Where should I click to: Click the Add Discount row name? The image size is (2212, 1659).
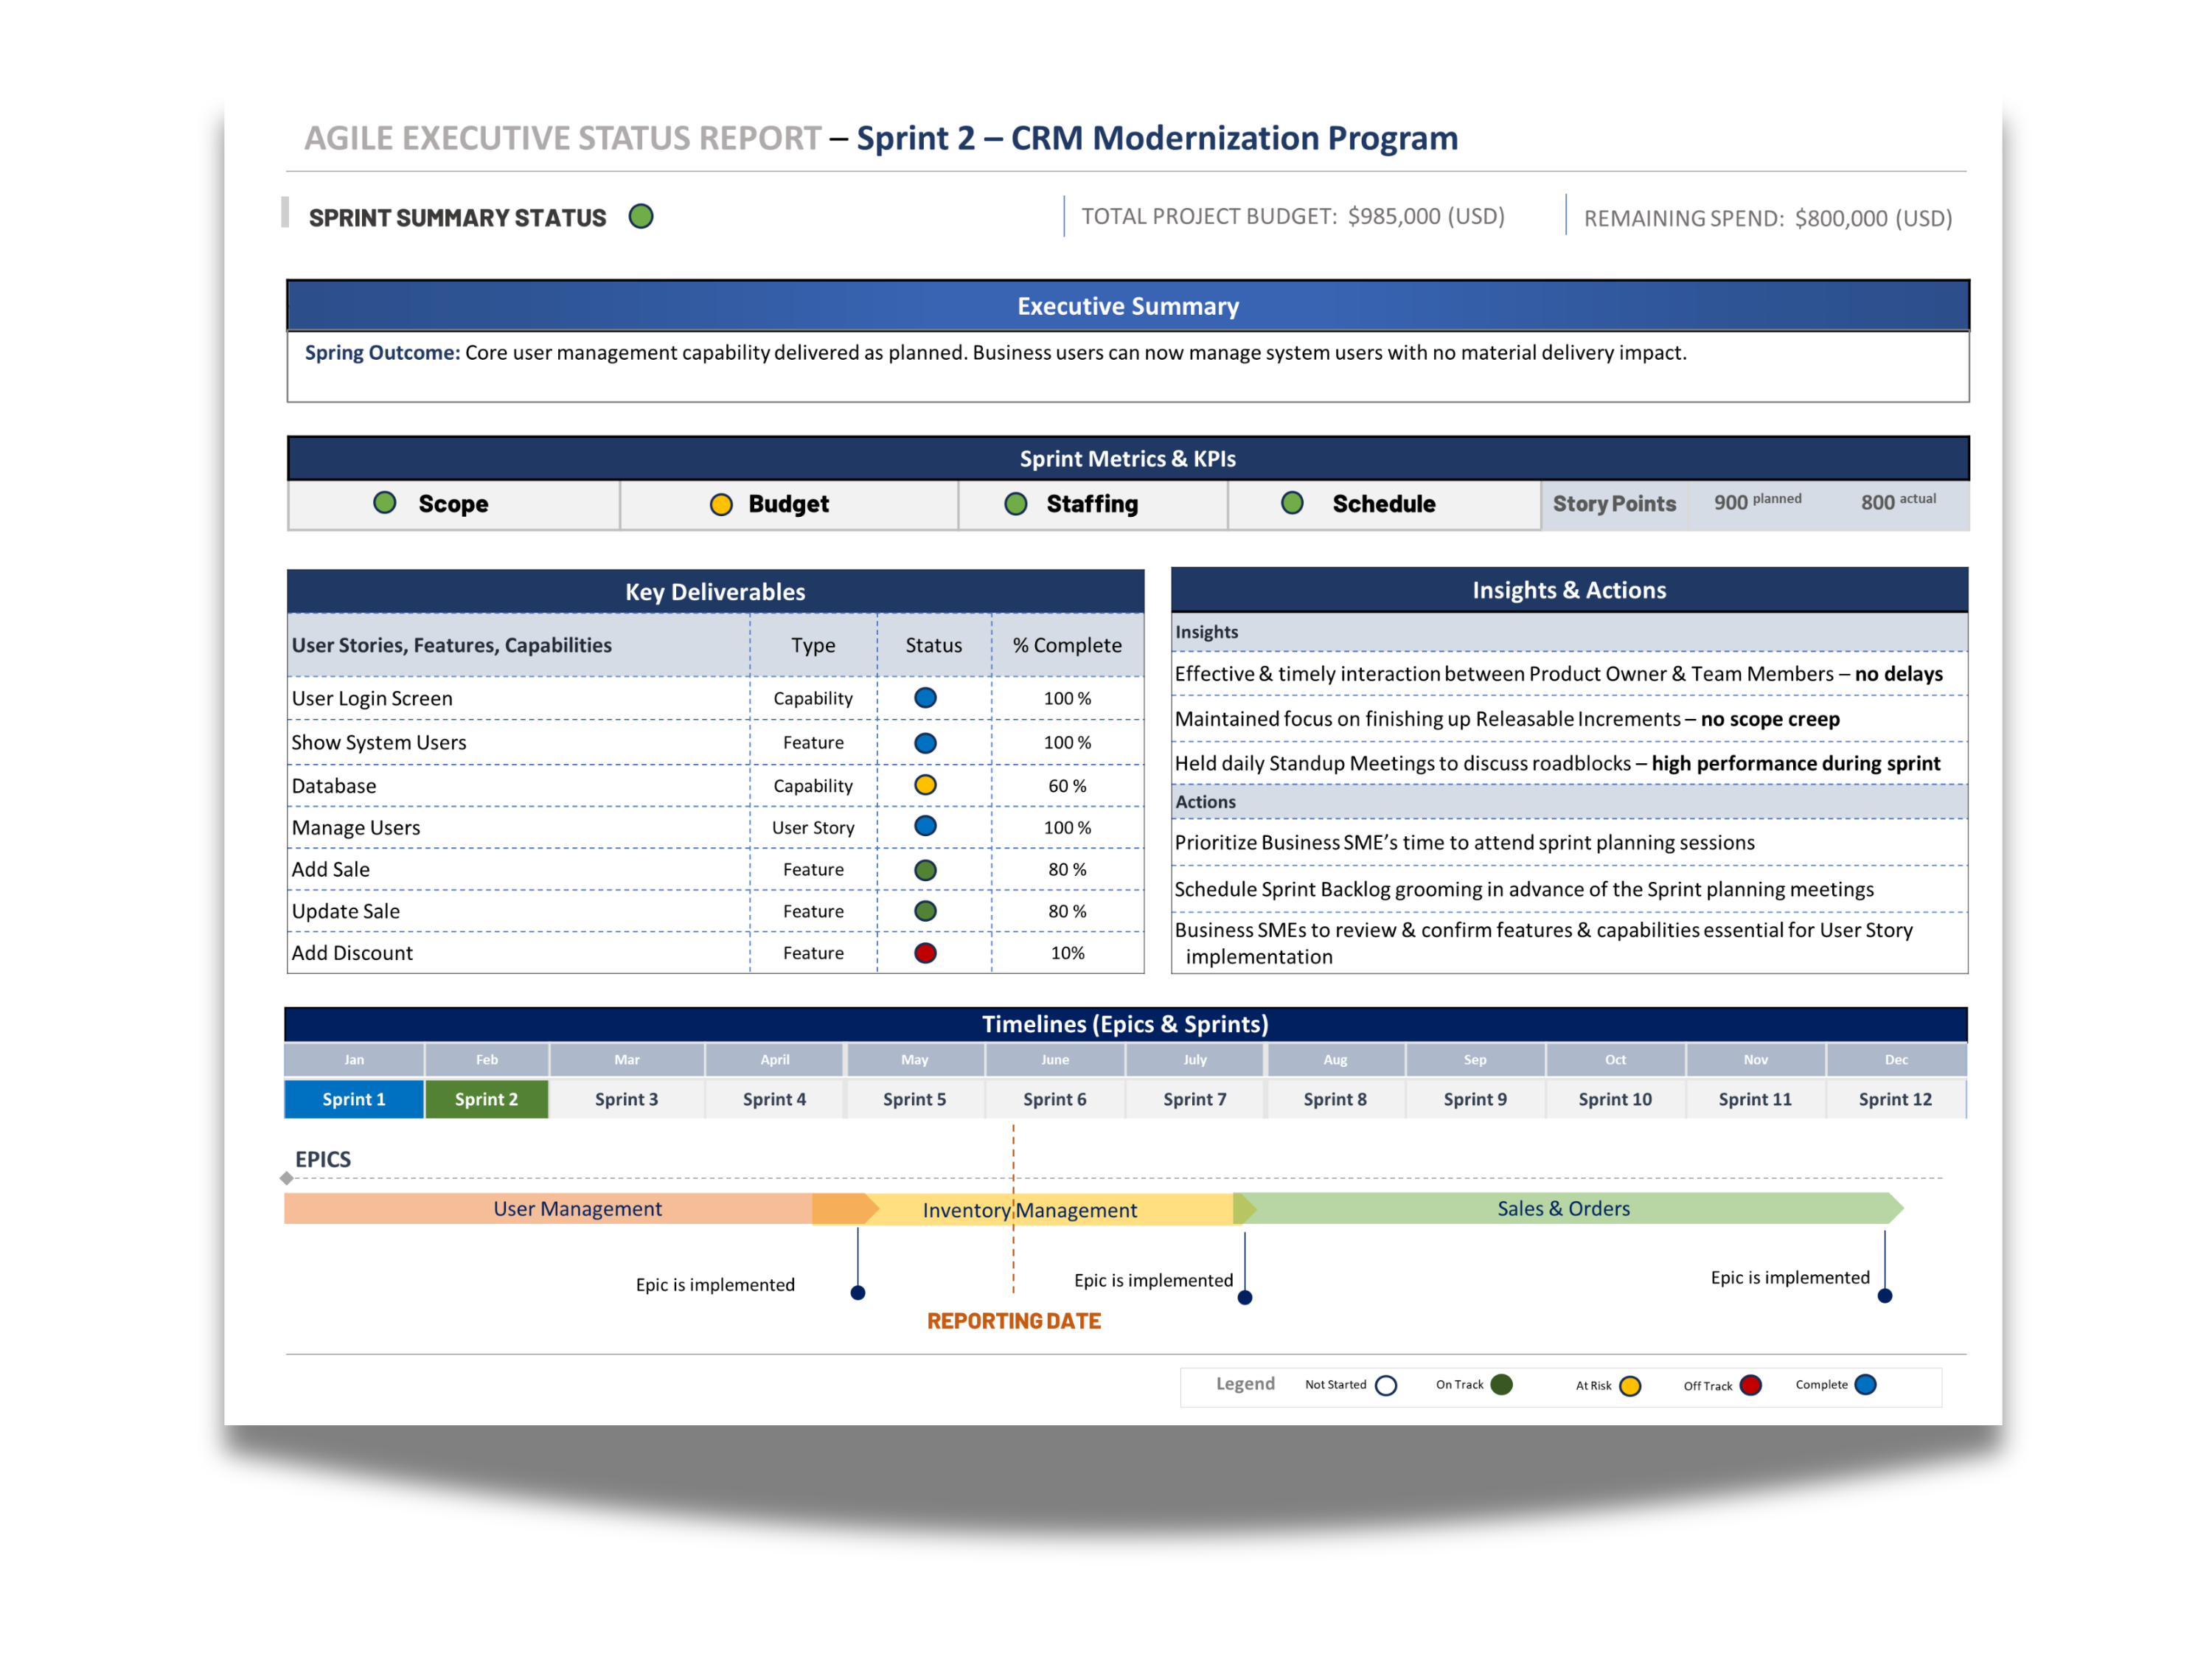[352, 953]
